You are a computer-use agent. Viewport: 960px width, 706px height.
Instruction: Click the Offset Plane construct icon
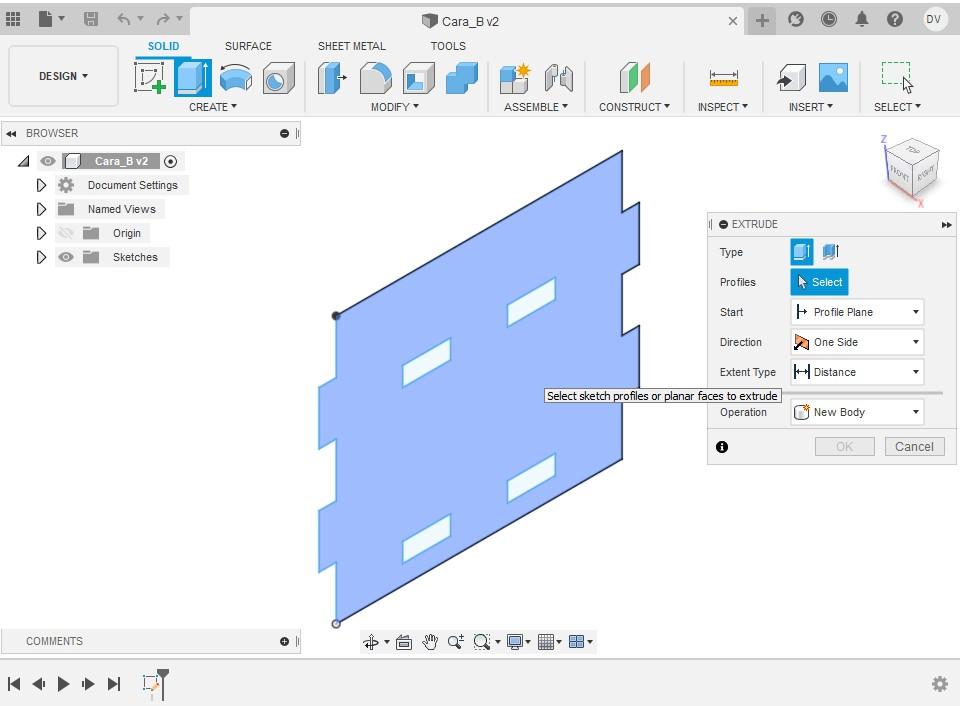(634, 78)
